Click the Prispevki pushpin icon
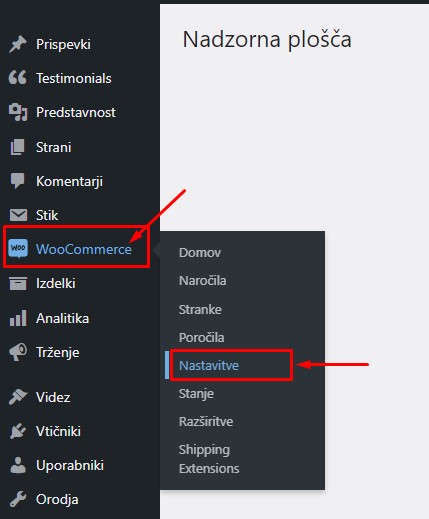The image size is (429, 519). pos(18,44)
